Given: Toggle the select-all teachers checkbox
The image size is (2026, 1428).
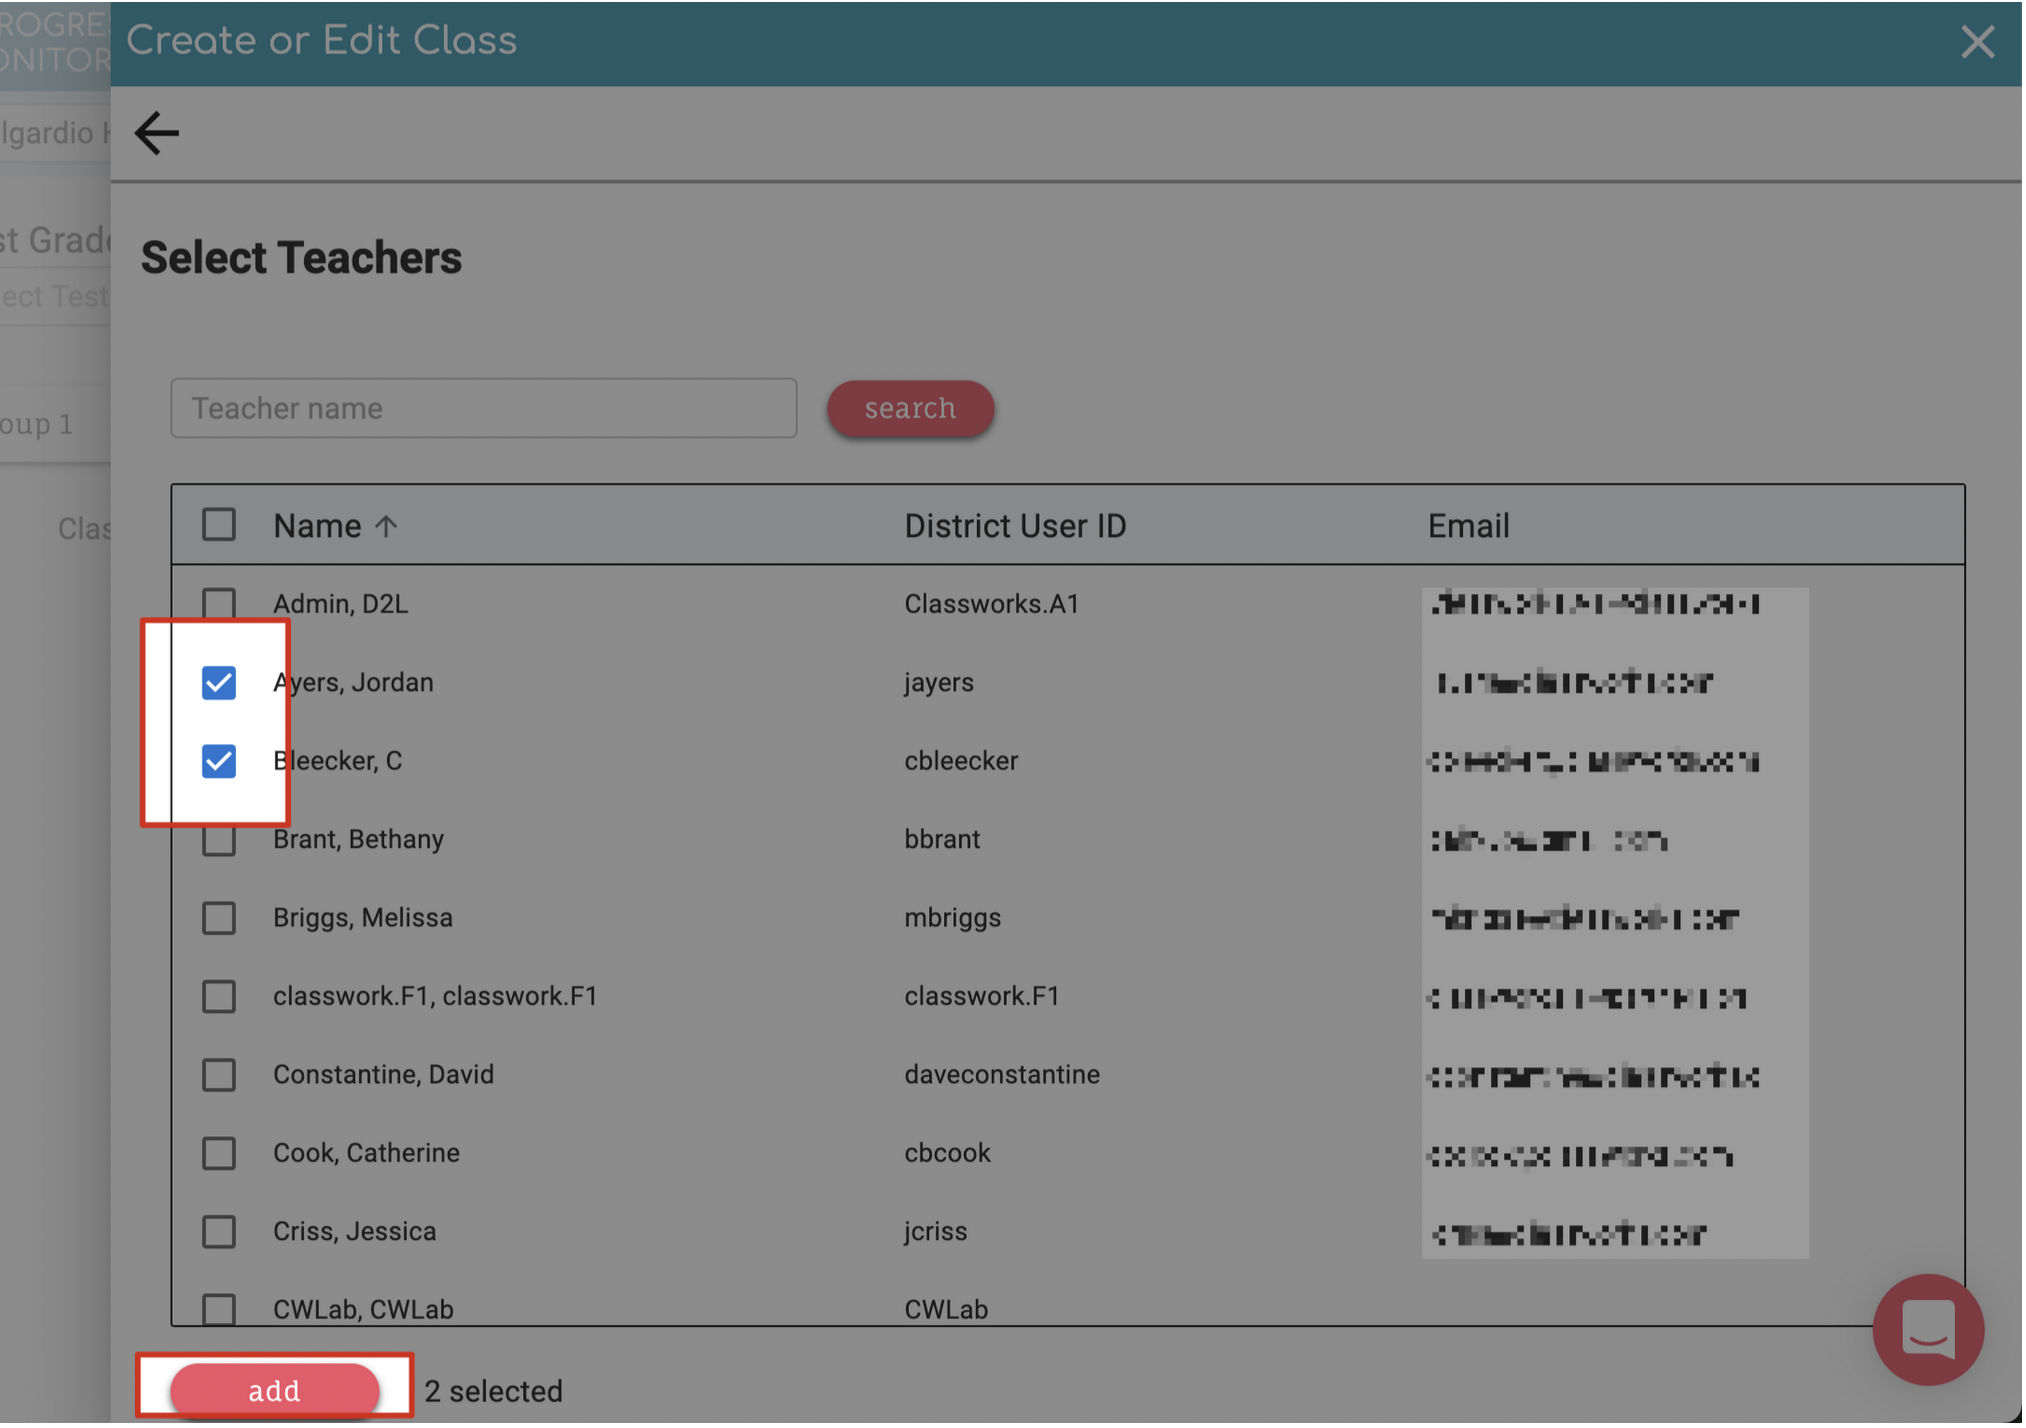Looking at the screenshot, I should coord(219,526).
